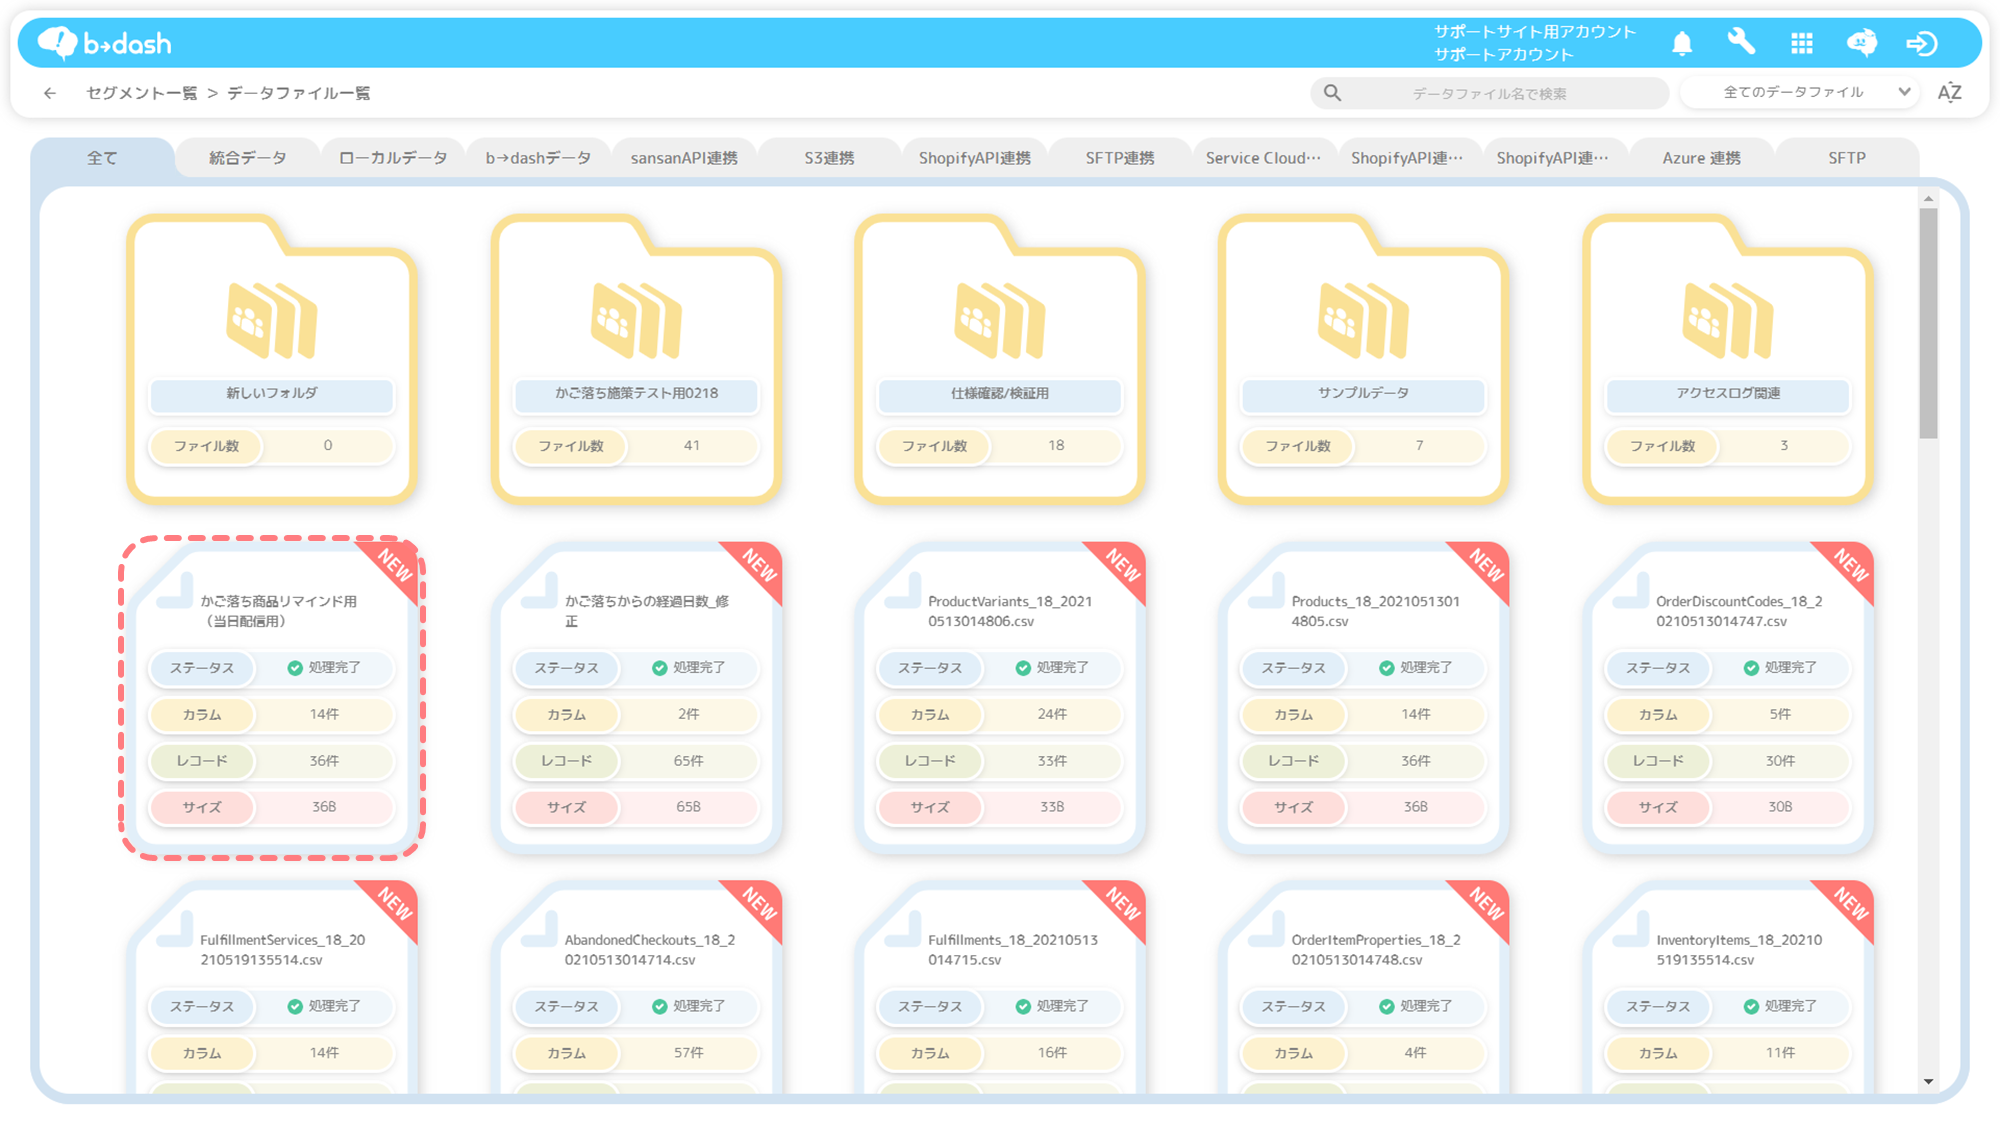Click the かご落ちからの経過日数_修正 title

647,611
